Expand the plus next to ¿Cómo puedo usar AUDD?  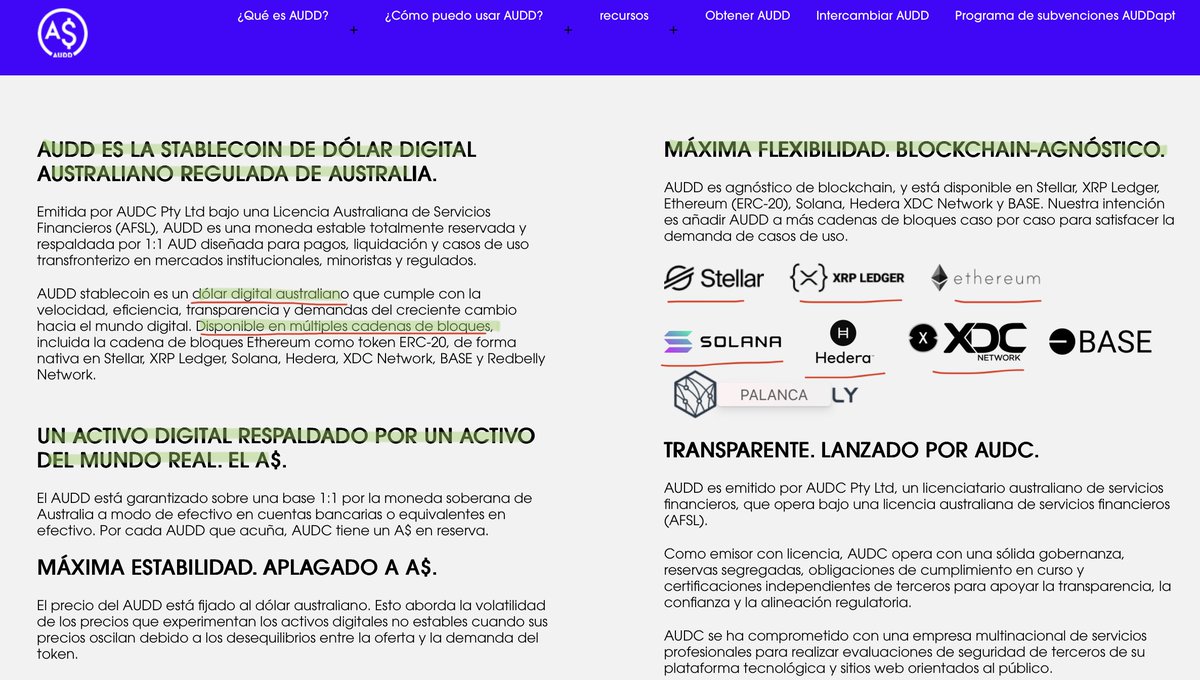[568, 30]
